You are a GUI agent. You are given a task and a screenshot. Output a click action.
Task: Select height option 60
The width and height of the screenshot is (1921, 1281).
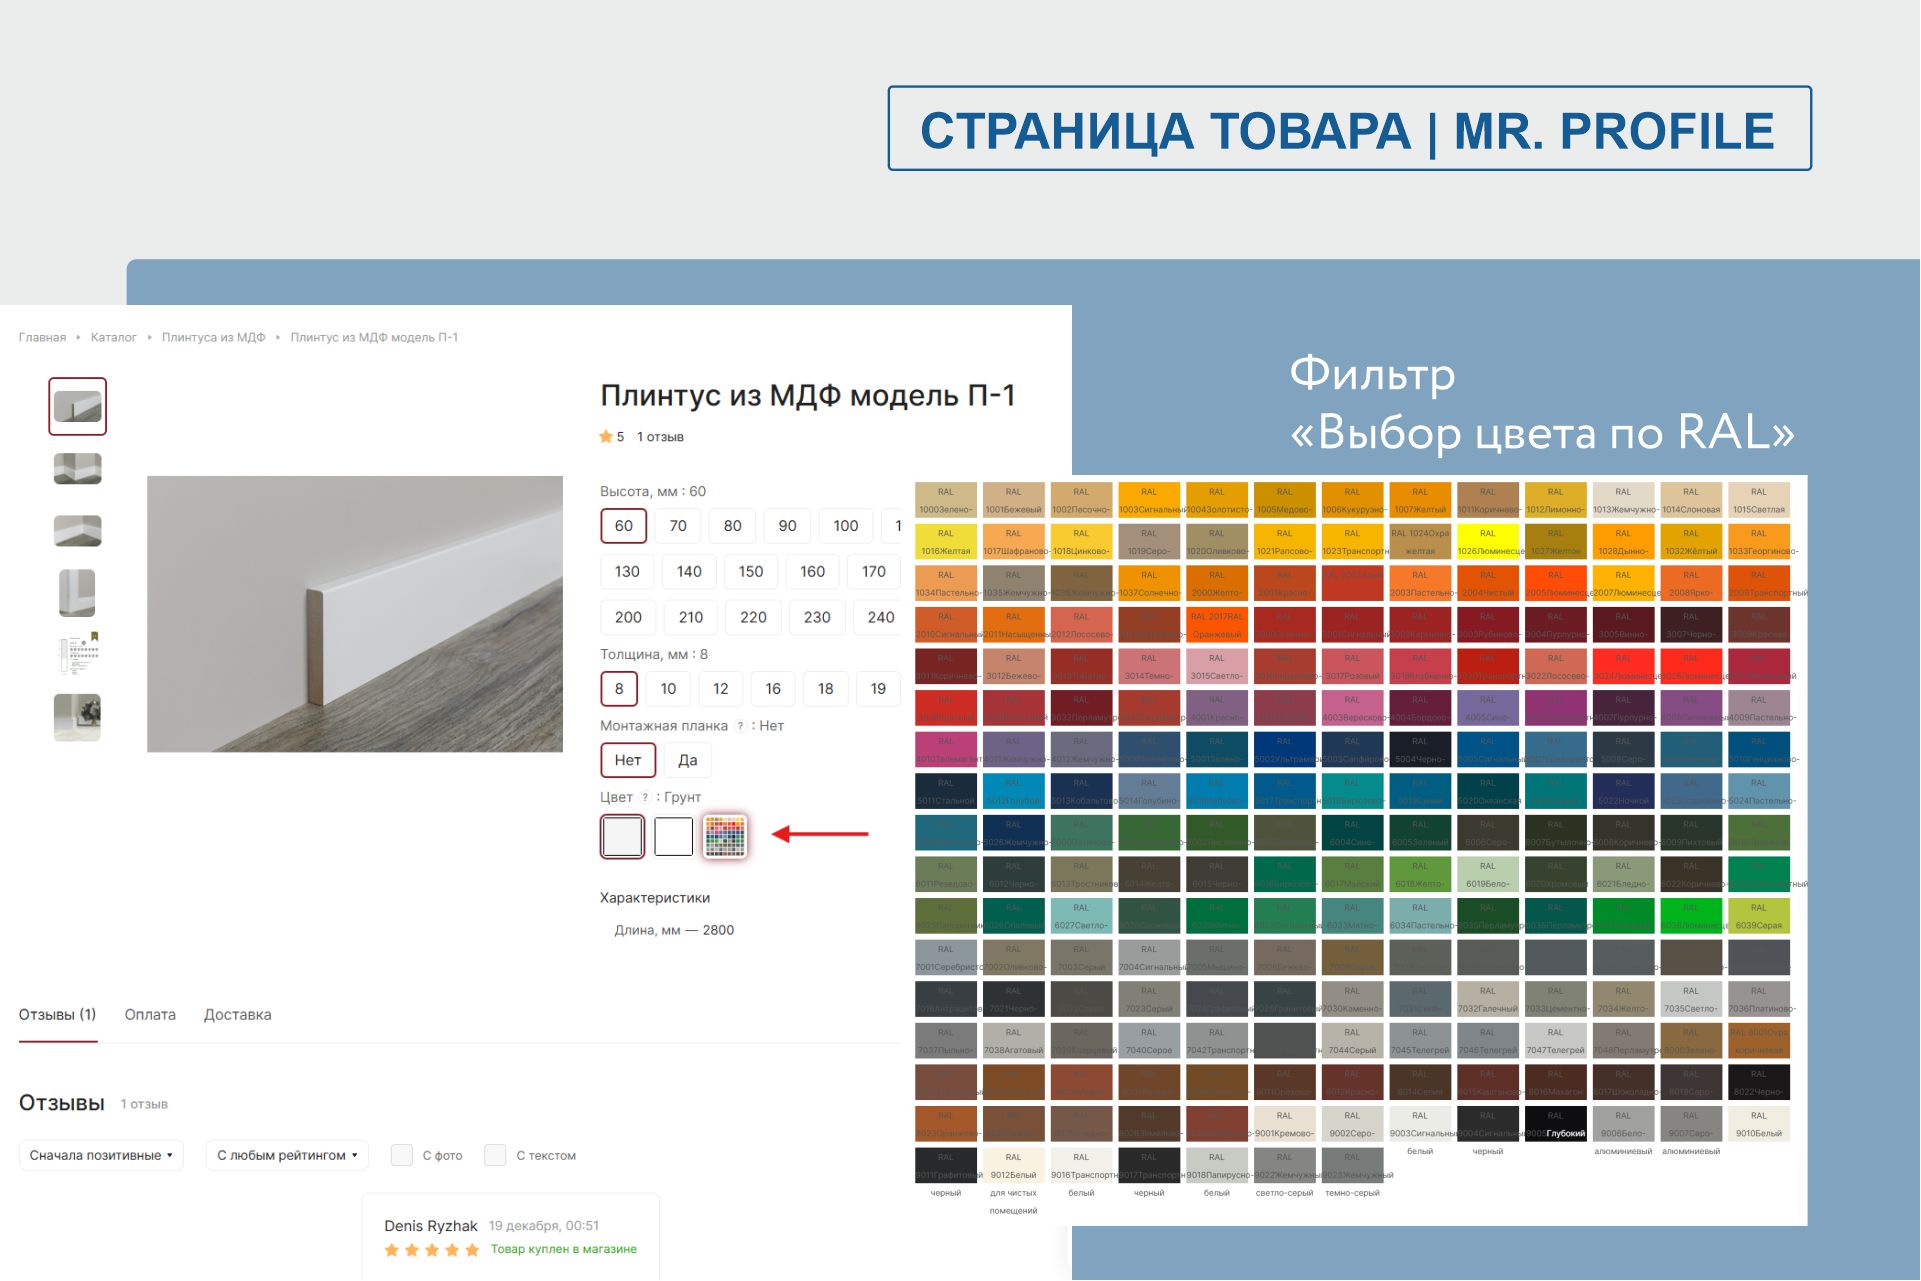point(624,526)
